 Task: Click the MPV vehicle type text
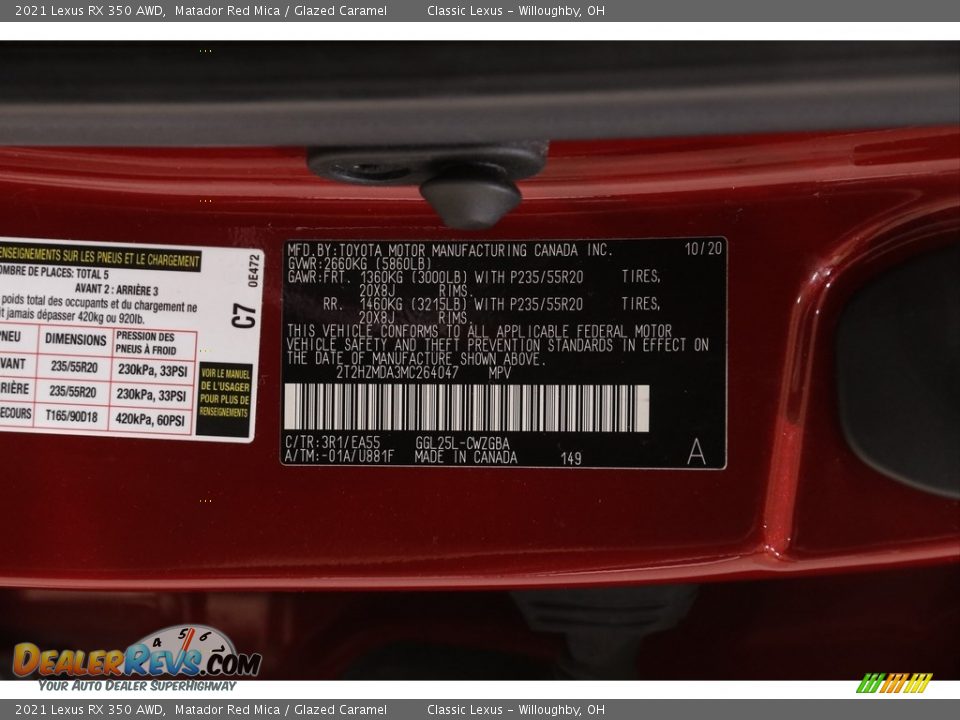click(x=500, y=372)
